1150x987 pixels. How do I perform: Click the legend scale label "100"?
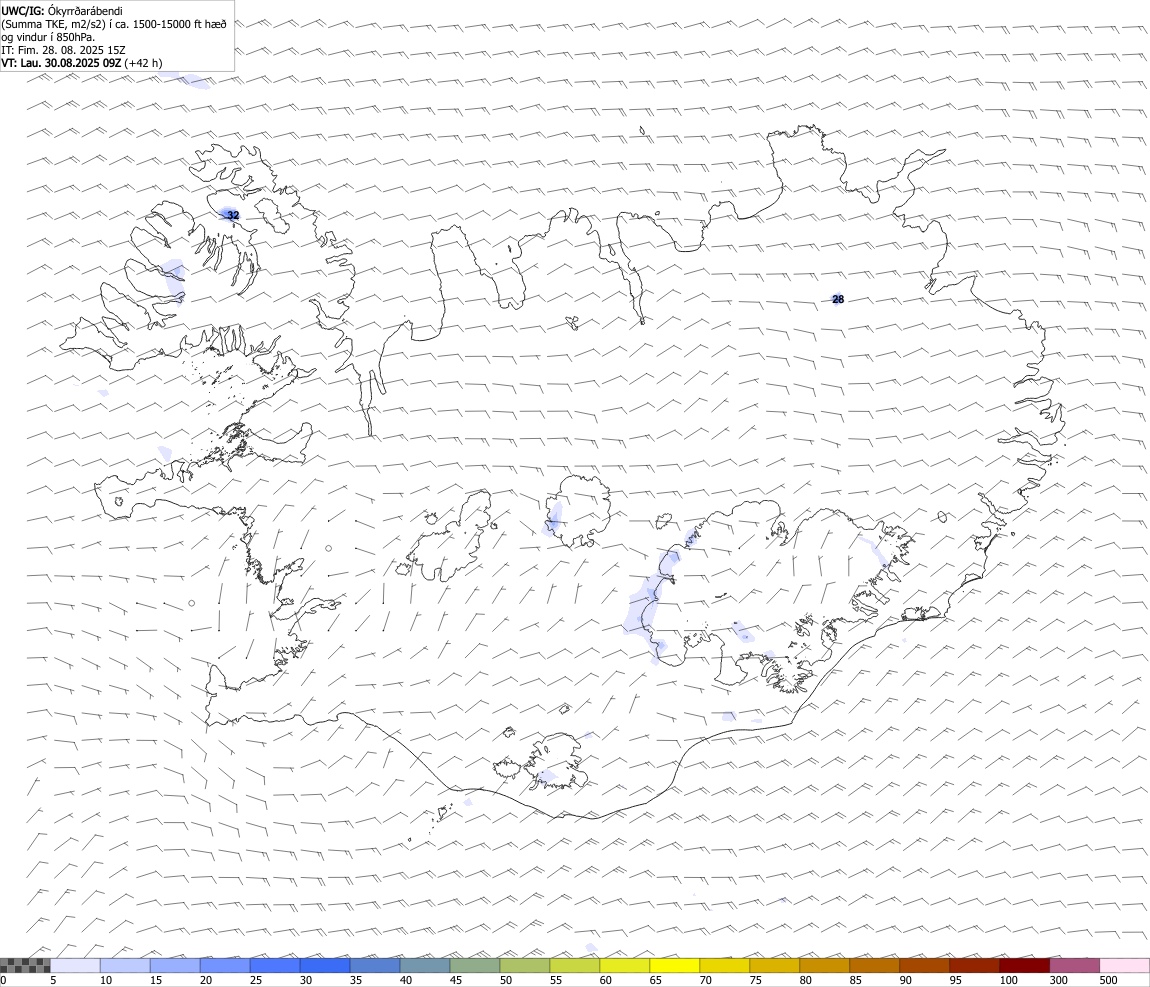(x=1008, y=980)
